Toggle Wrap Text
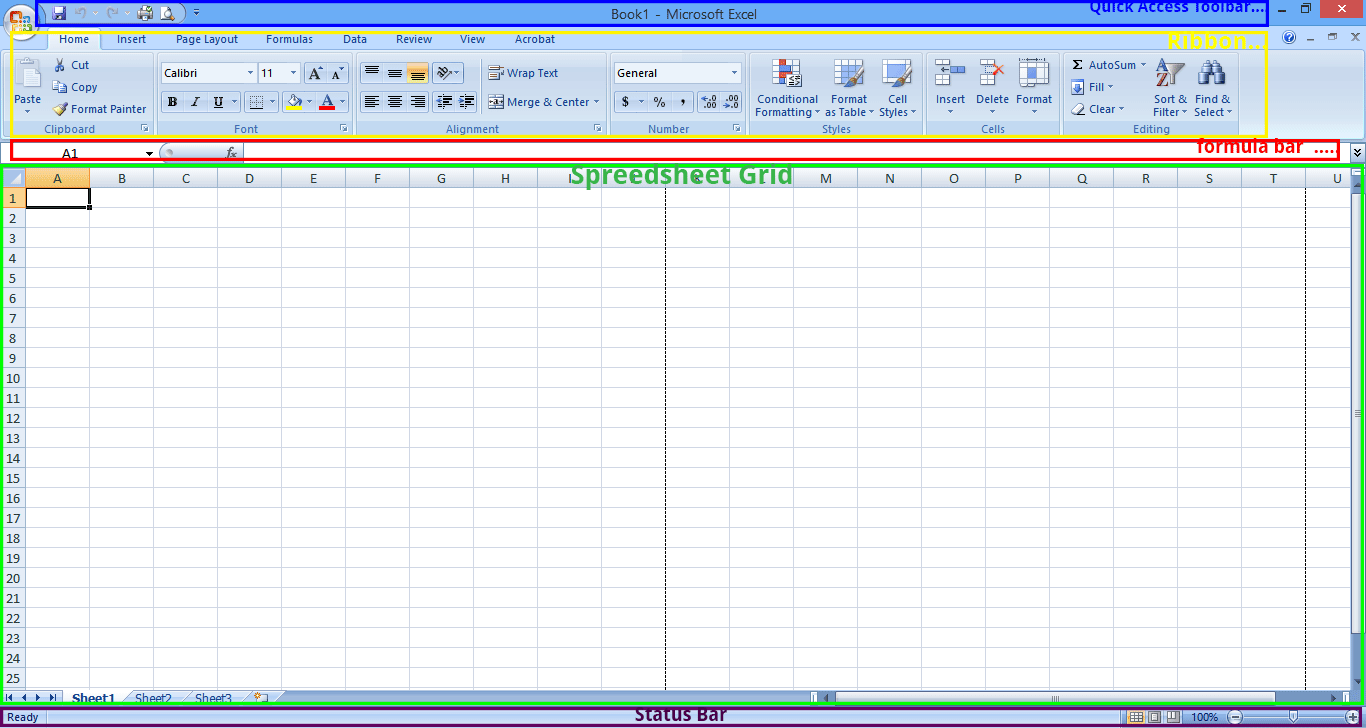 tap(523, 73)
